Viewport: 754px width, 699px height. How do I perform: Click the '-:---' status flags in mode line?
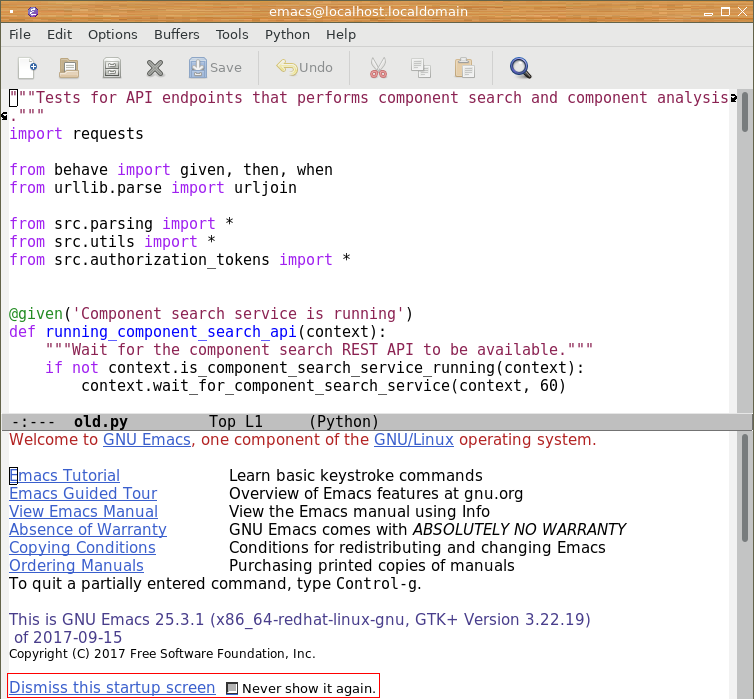point(33,422)
